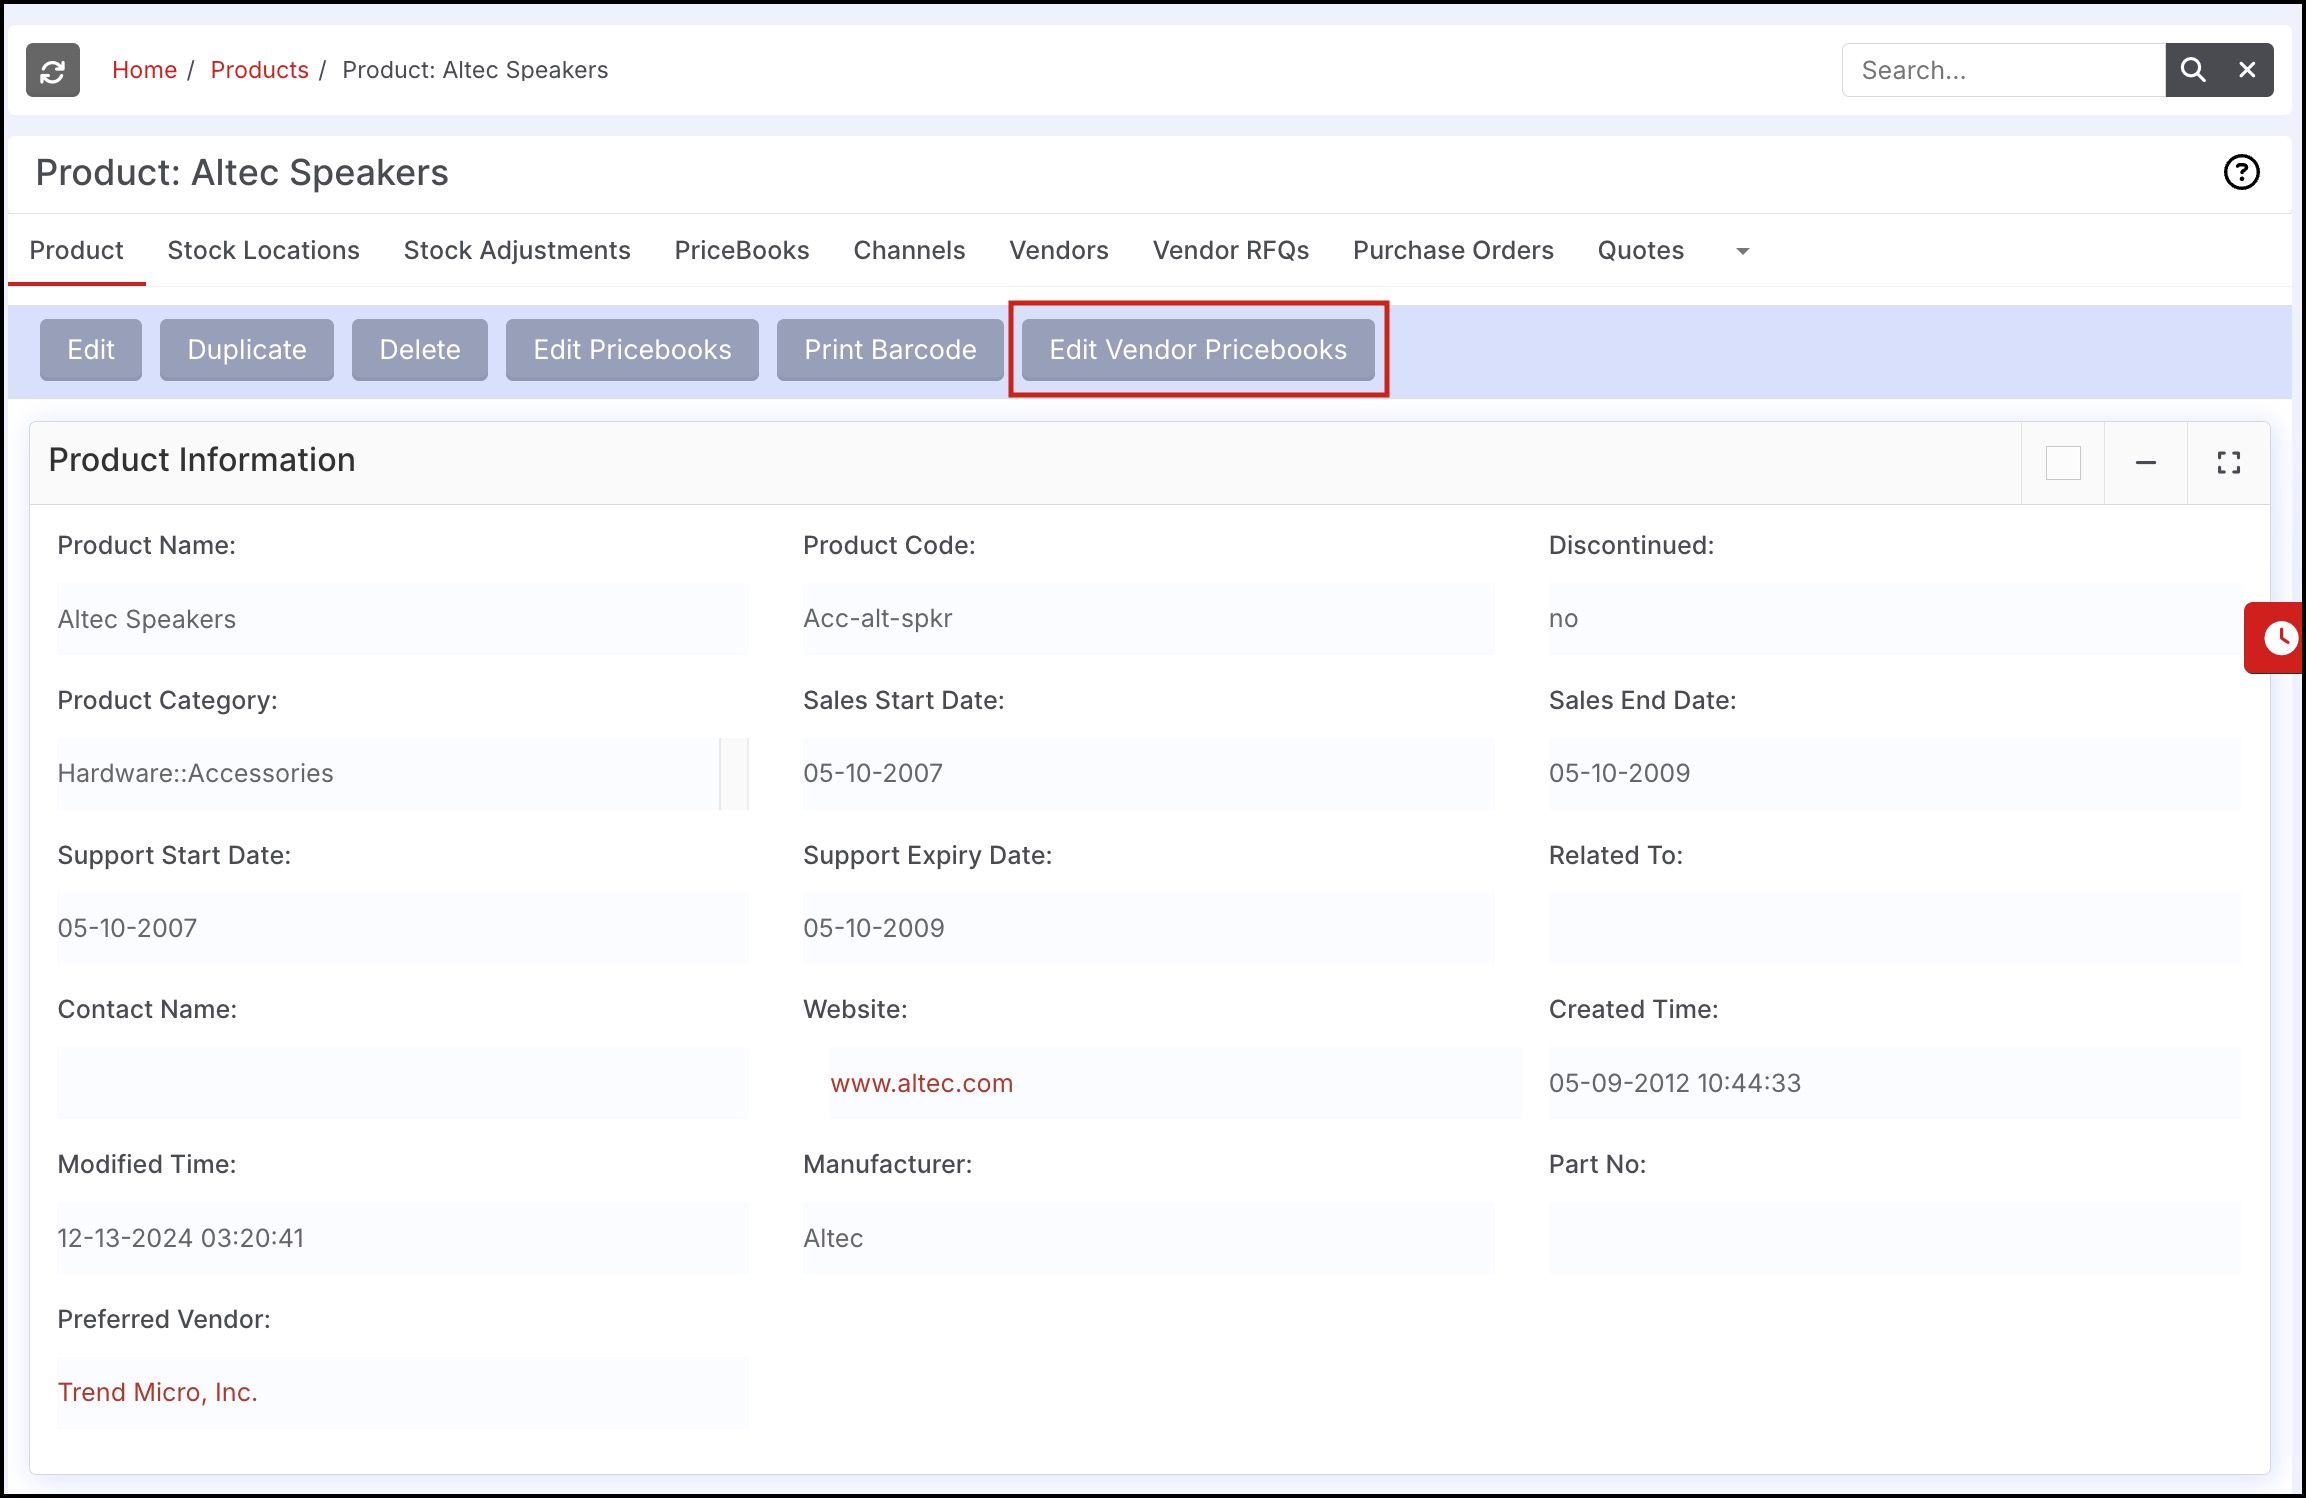
Task: Collapse the Product Information panel with the minus icon
Action: tap(2146, 463)
